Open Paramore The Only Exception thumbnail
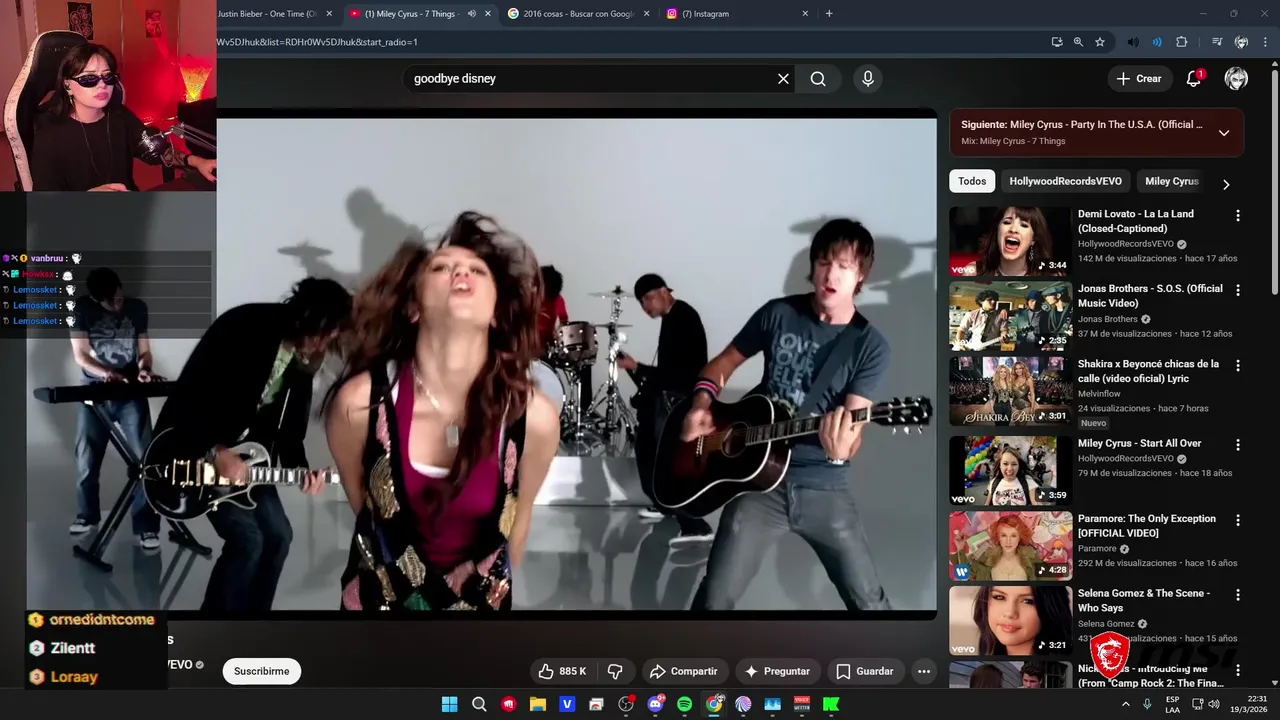The image size is (1280, 720). tap(1010, 545)
